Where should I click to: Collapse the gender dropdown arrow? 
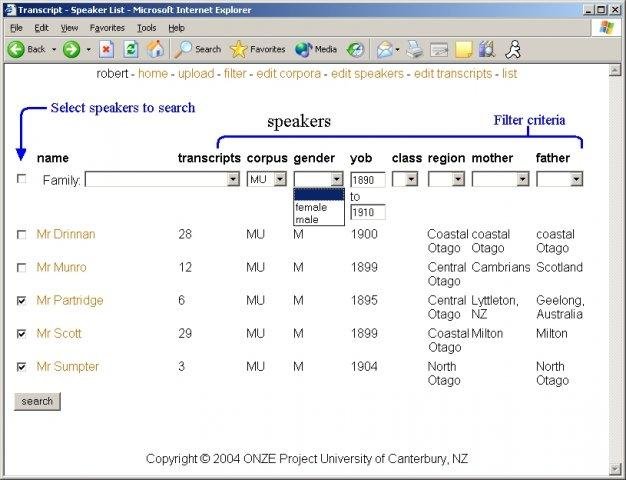click(x=337, y=179)
